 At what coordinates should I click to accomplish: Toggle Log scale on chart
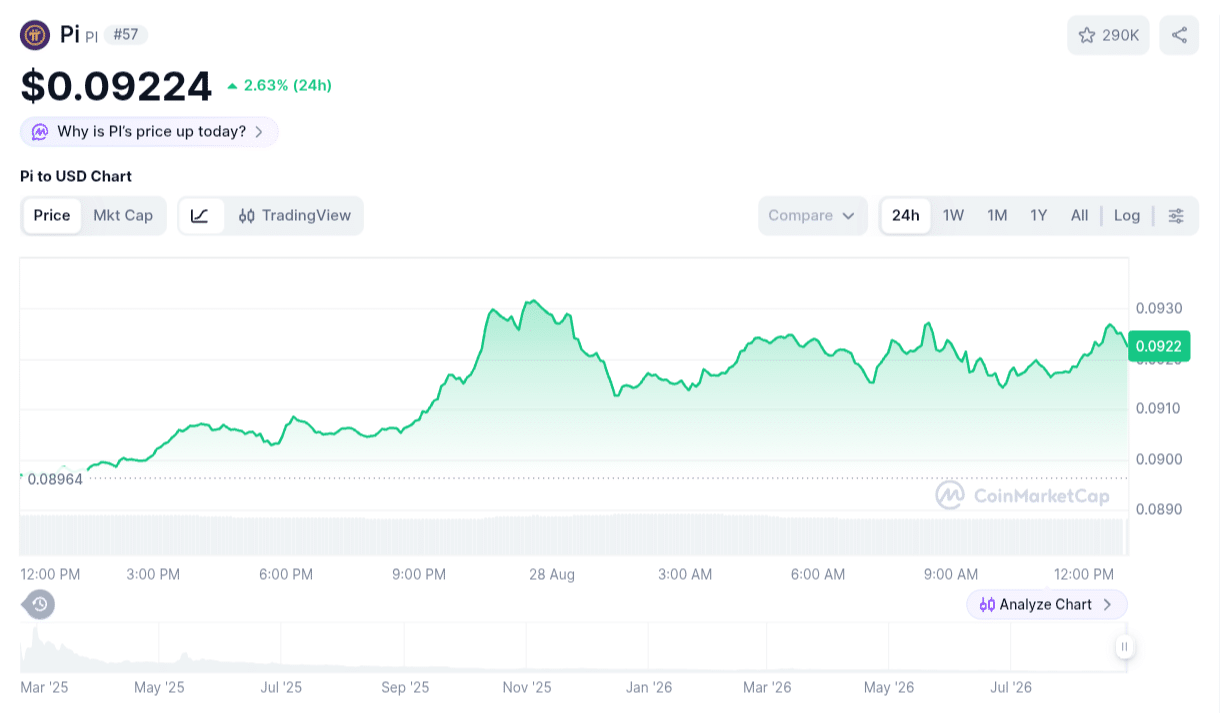1127,216
